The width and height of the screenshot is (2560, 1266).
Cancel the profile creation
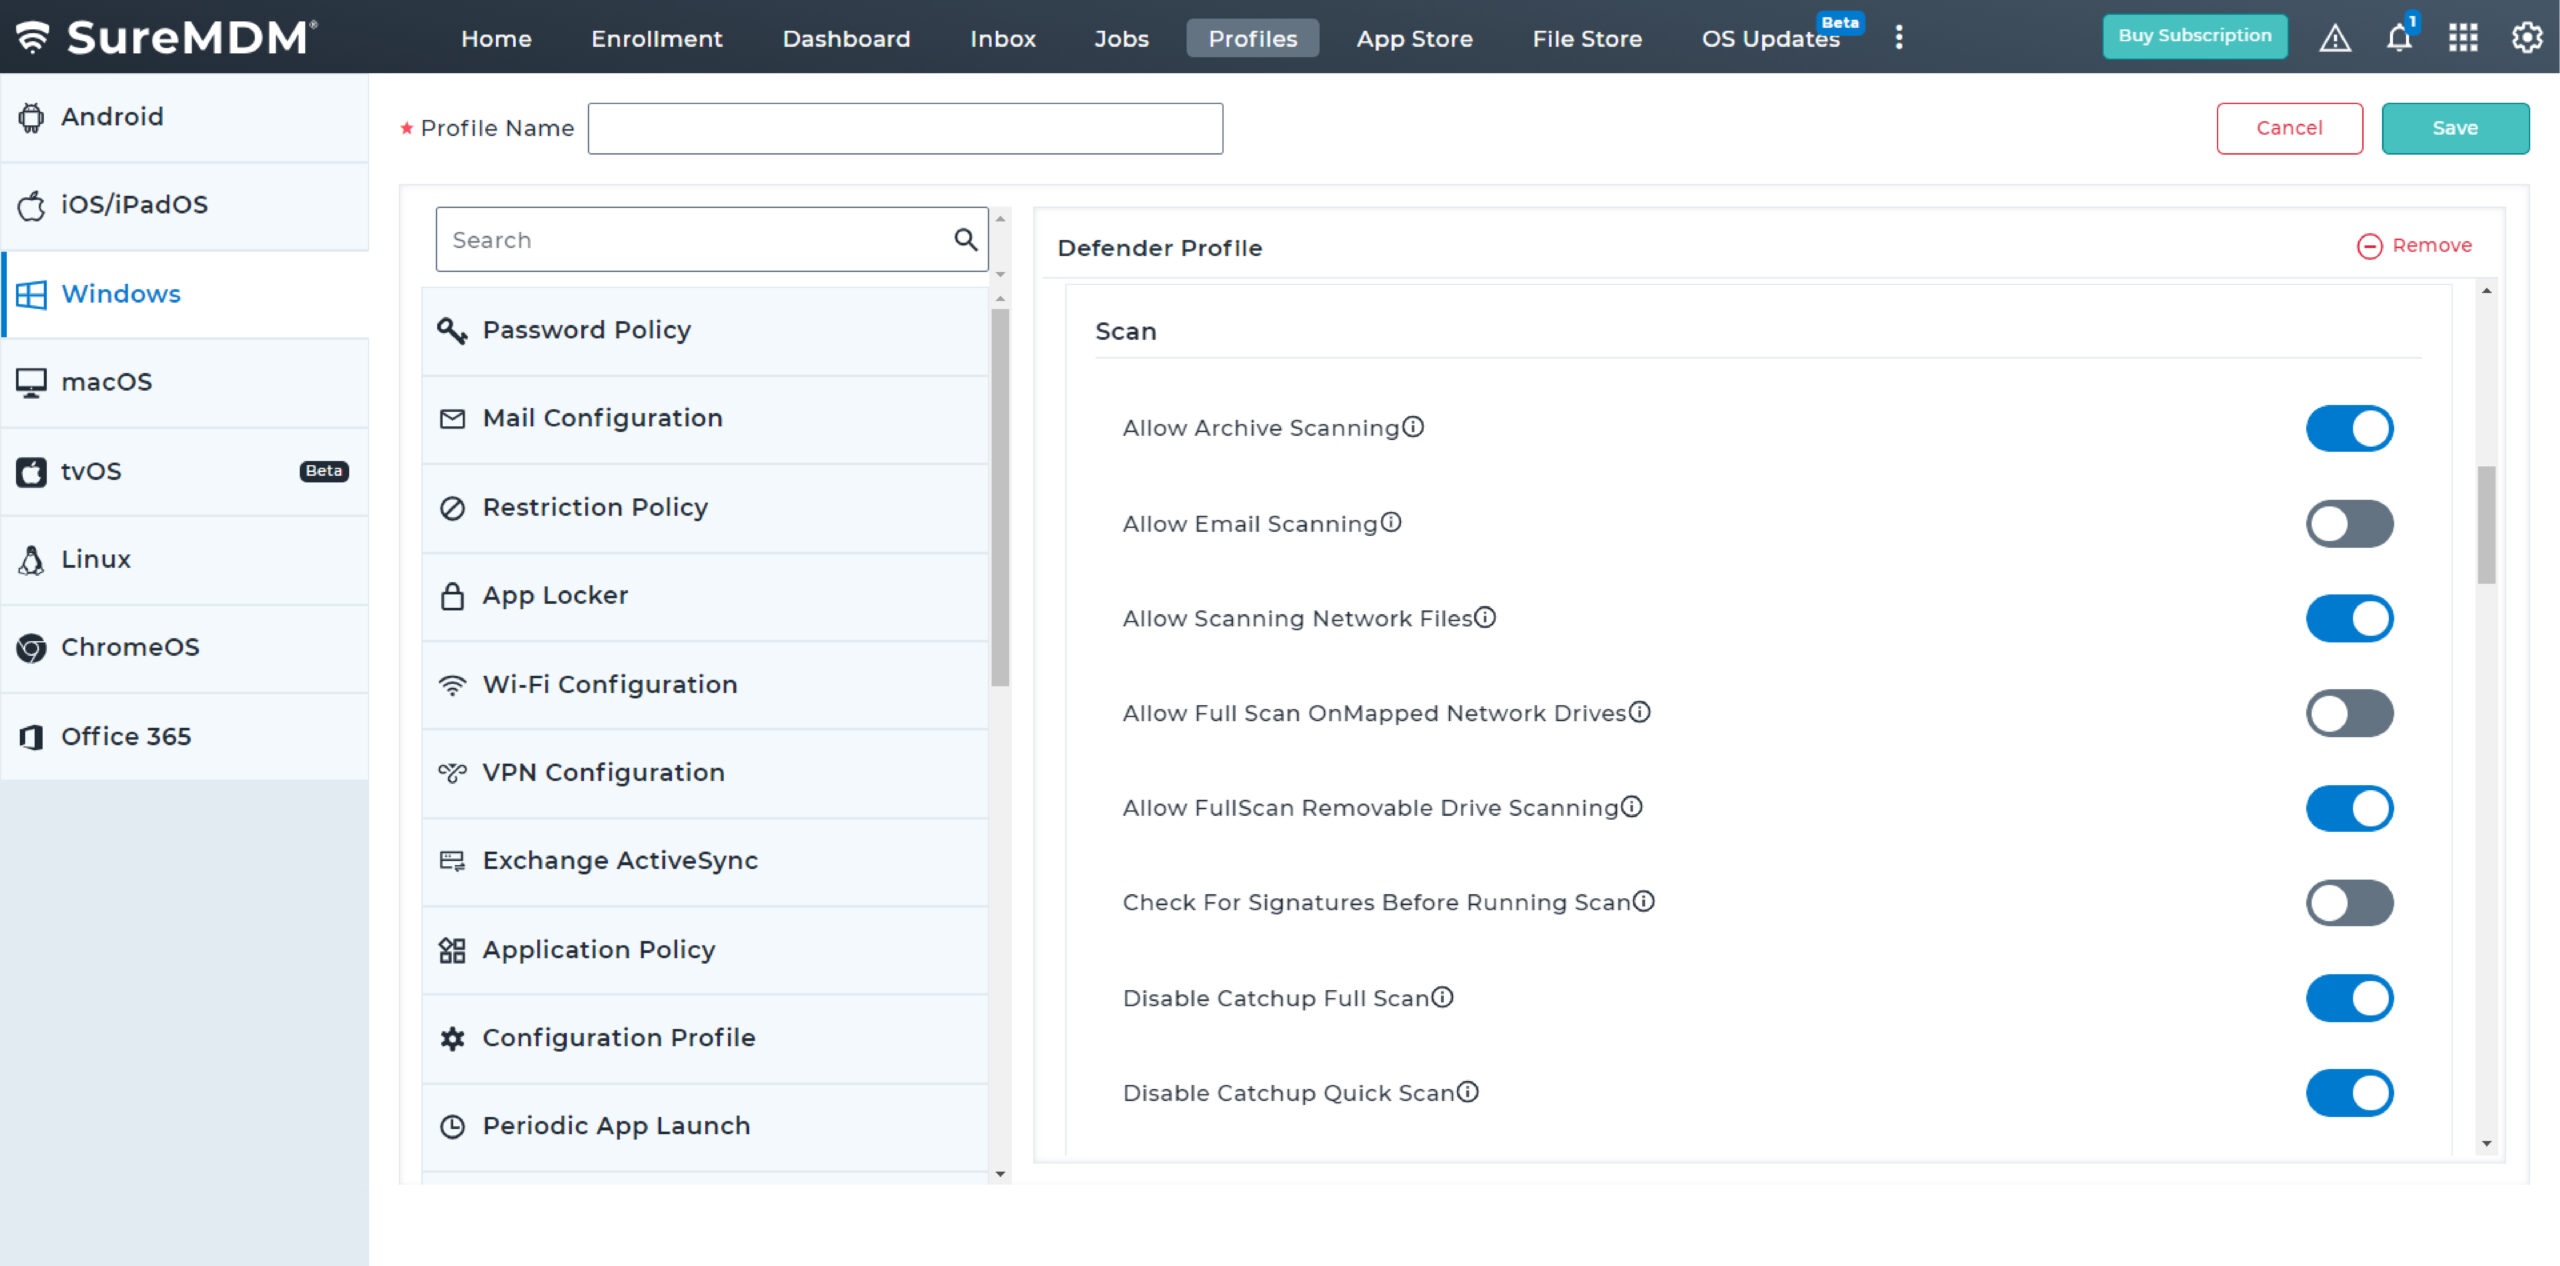(x=2289, y=128)
